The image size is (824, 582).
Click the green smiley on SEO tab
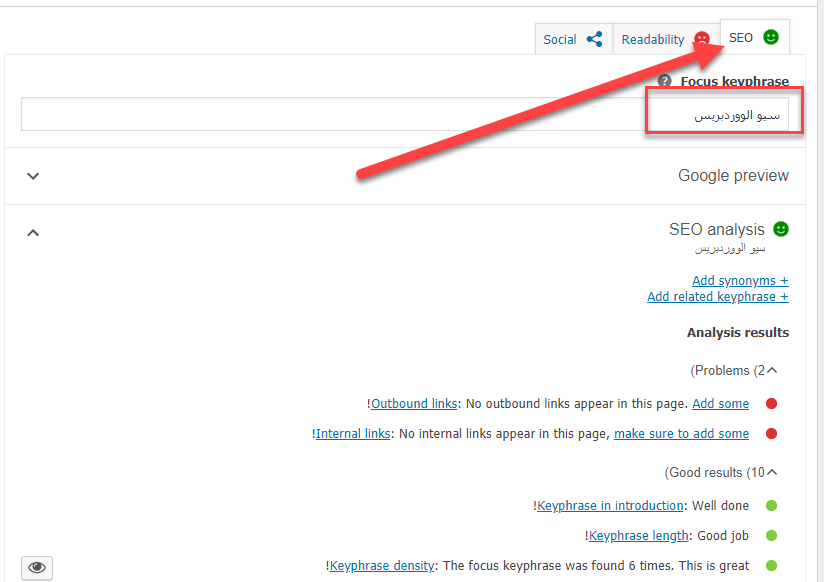coord(771,37)
